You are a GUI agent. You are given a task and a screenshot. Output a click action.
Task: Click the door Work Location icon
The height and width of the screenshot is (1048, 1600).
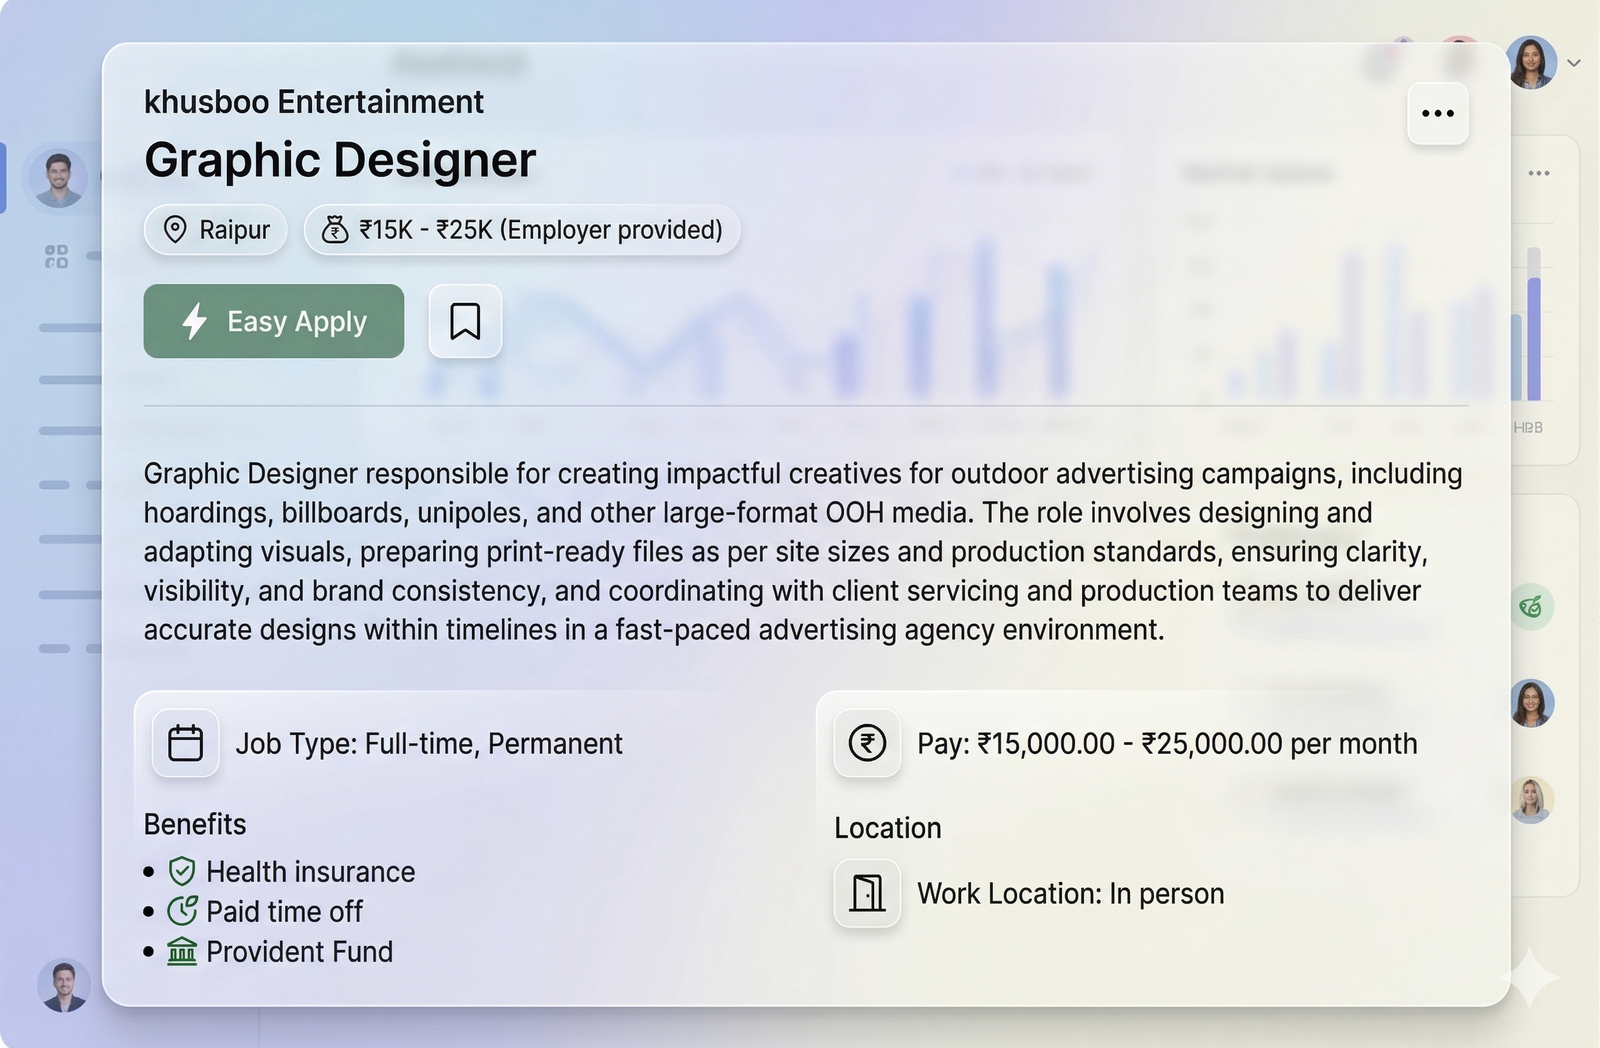867,893
